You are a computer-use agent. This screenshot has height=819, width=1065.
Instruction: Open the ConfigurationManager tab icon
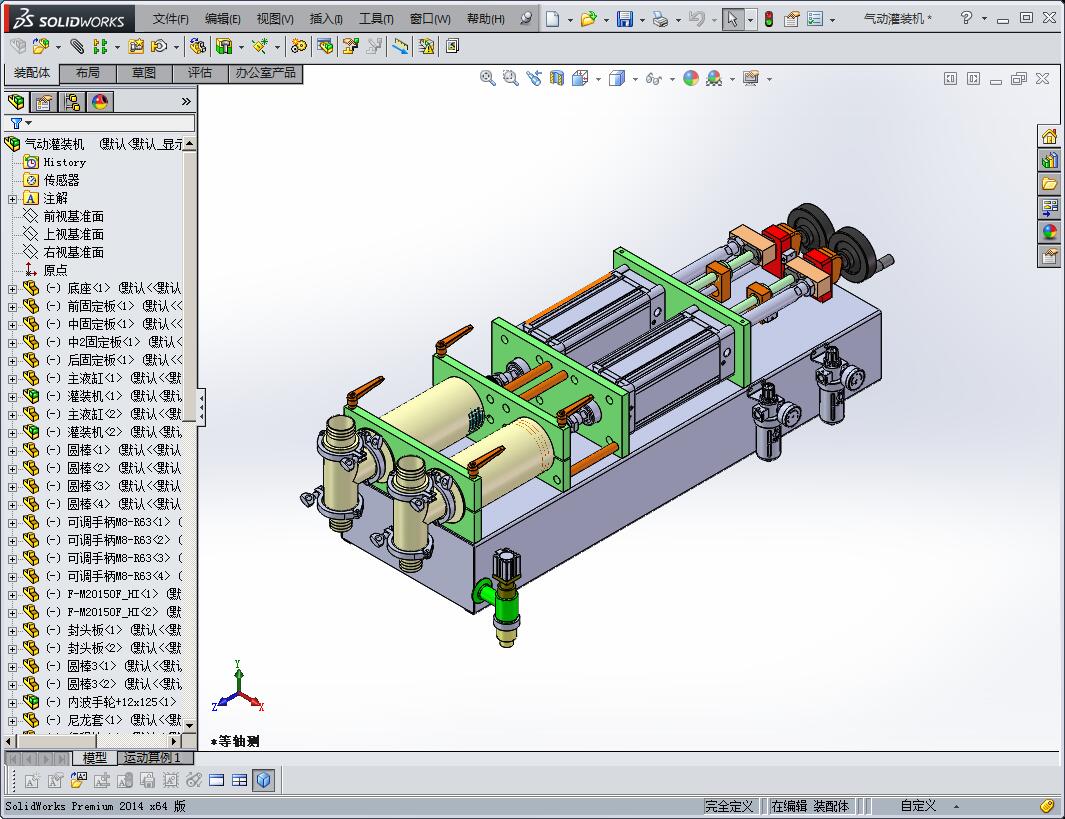click(72, 102)
